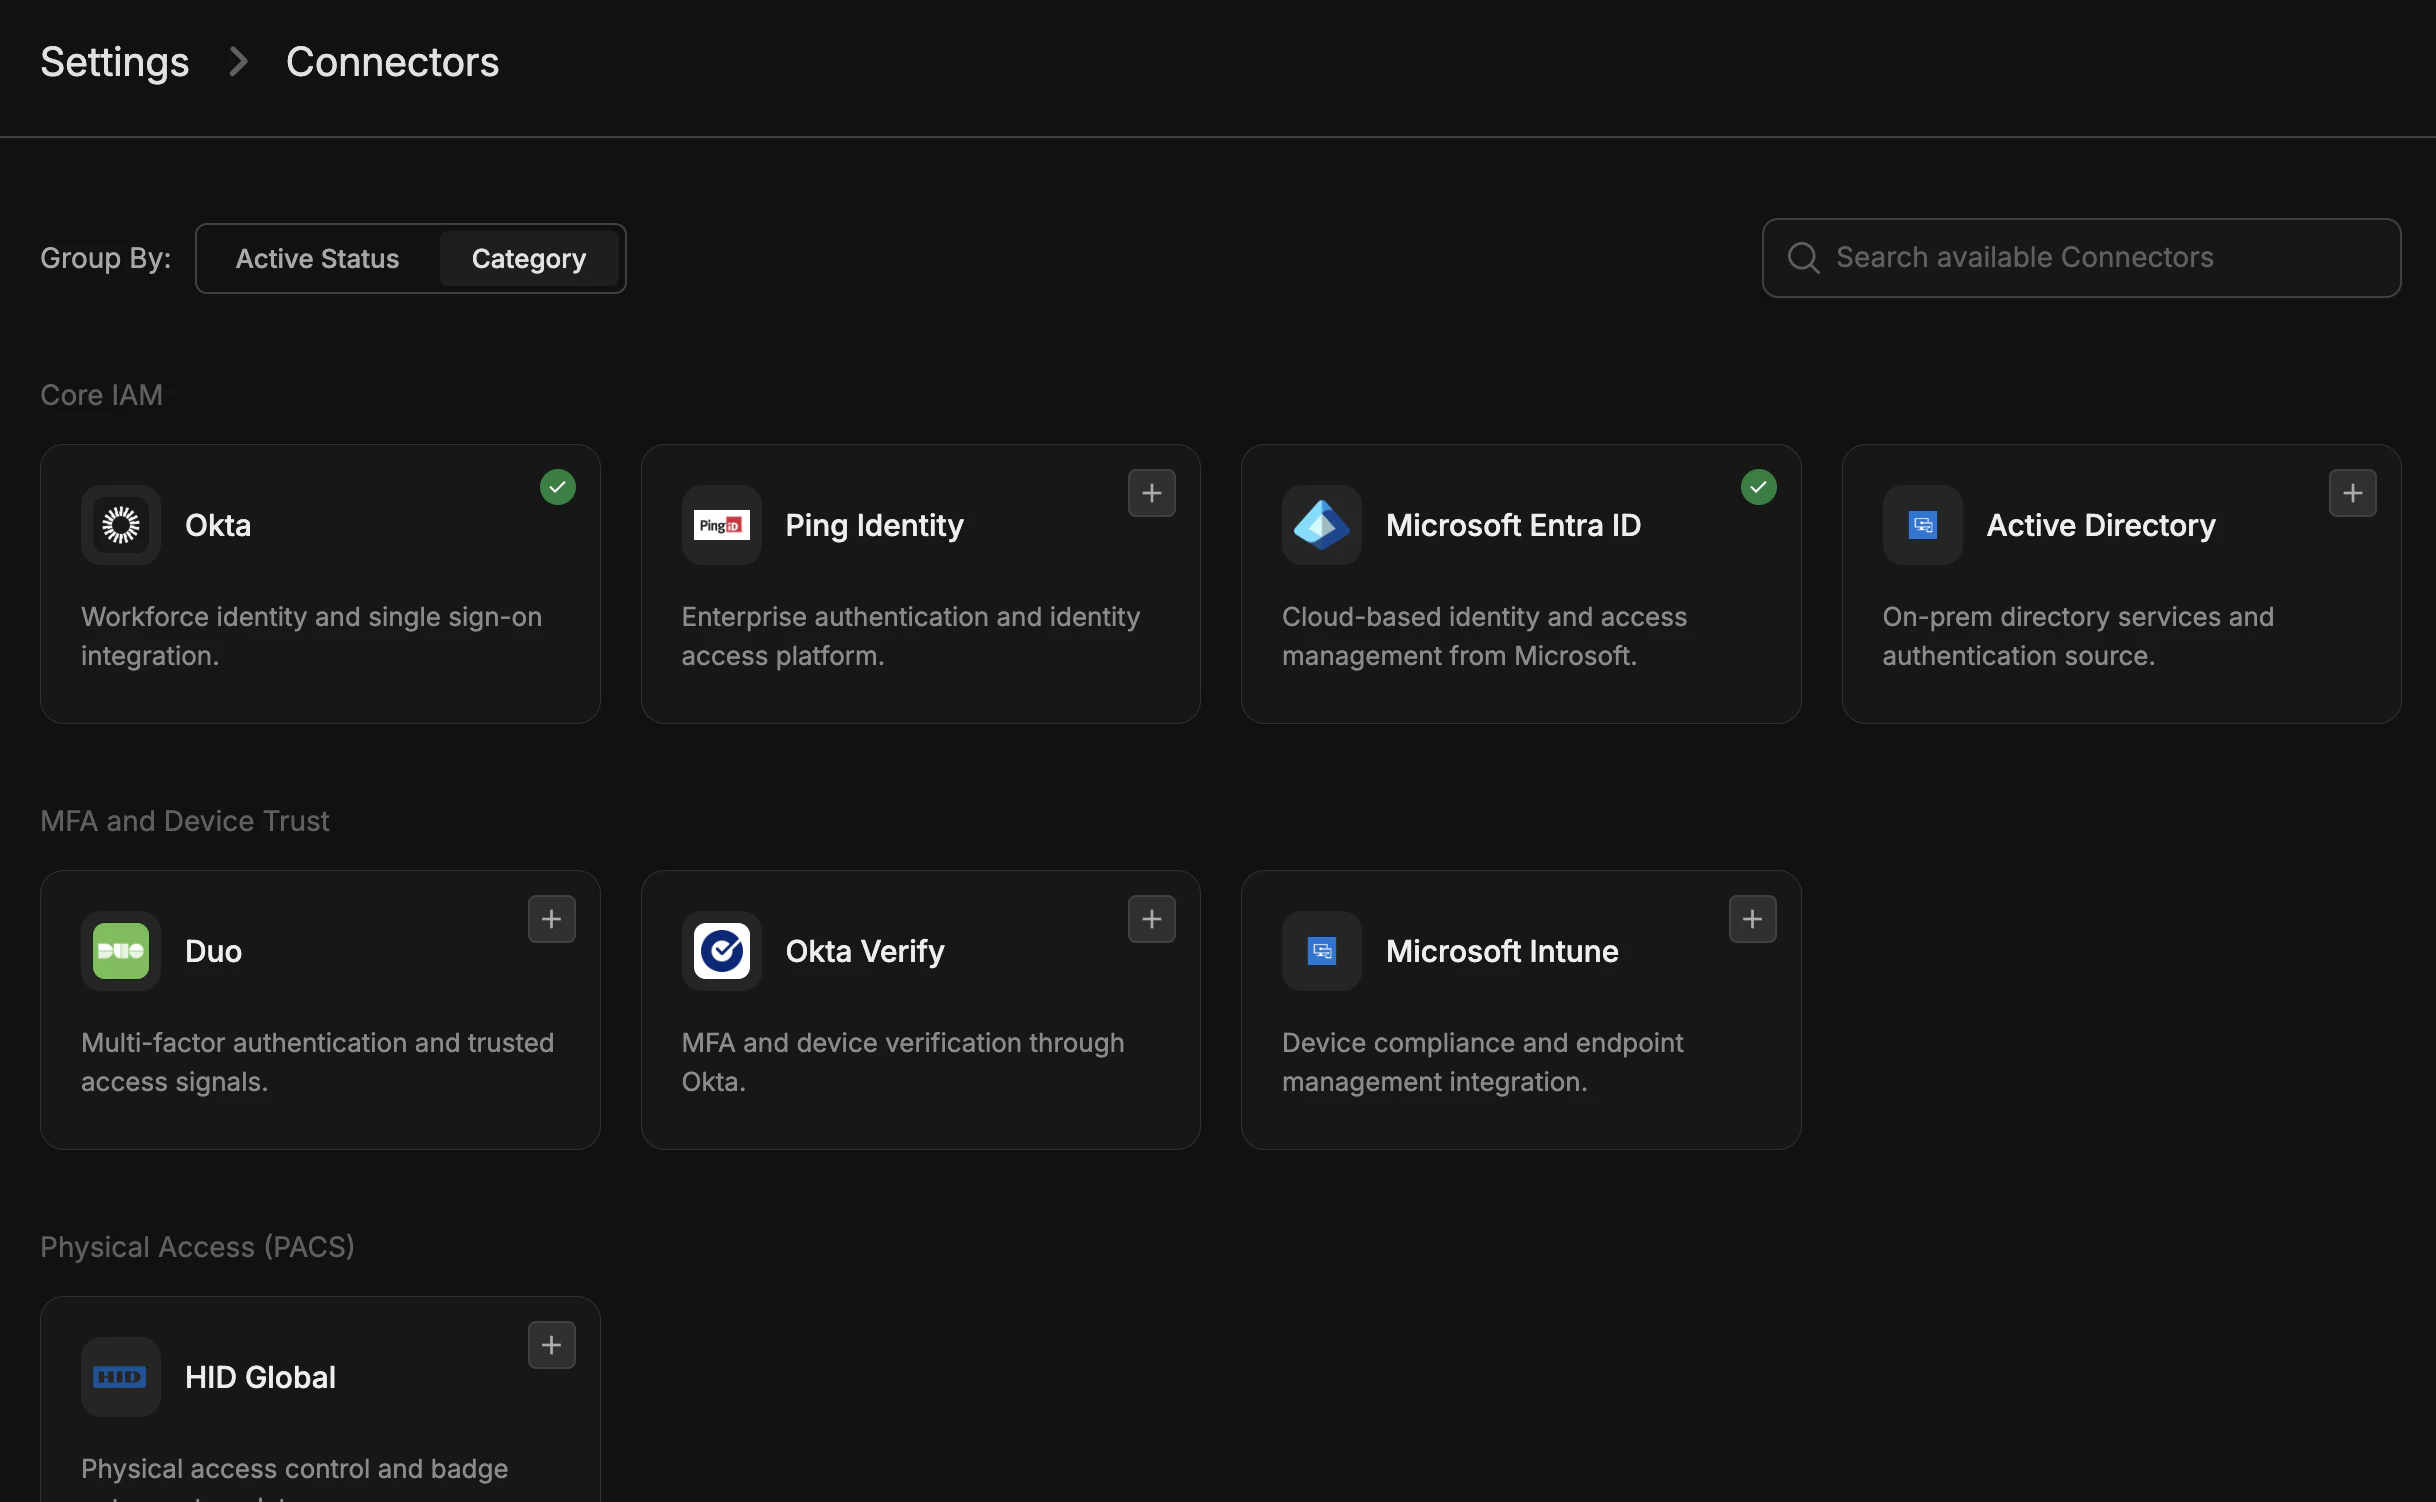Viewport: 2436px width, 1502px height.
Task: Add the Okta Verify connector
Action: pyautogui.click(x=1152, y=919)
